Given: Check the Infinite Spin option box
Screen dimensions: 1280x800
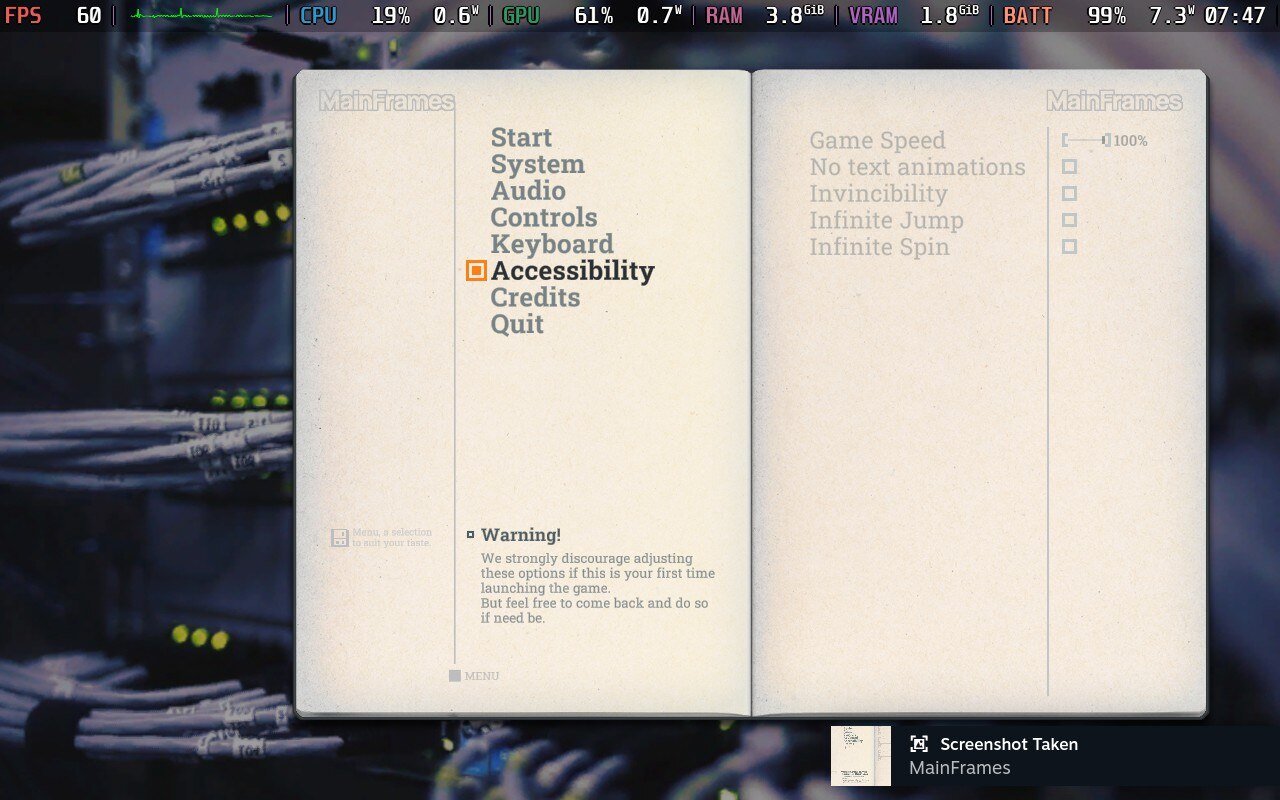Looking at the screenshot, I should point(1069,247).
